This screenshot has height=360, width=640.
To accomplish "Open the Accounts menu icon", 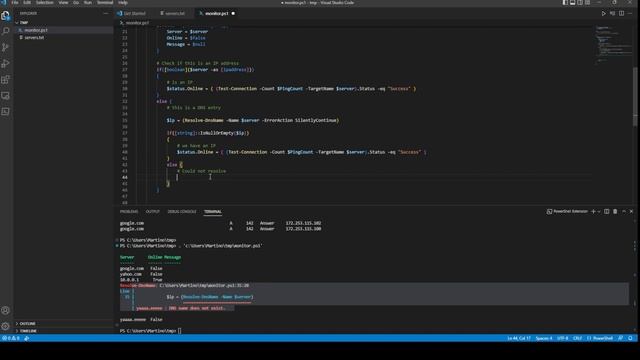I will pos(5,311).
